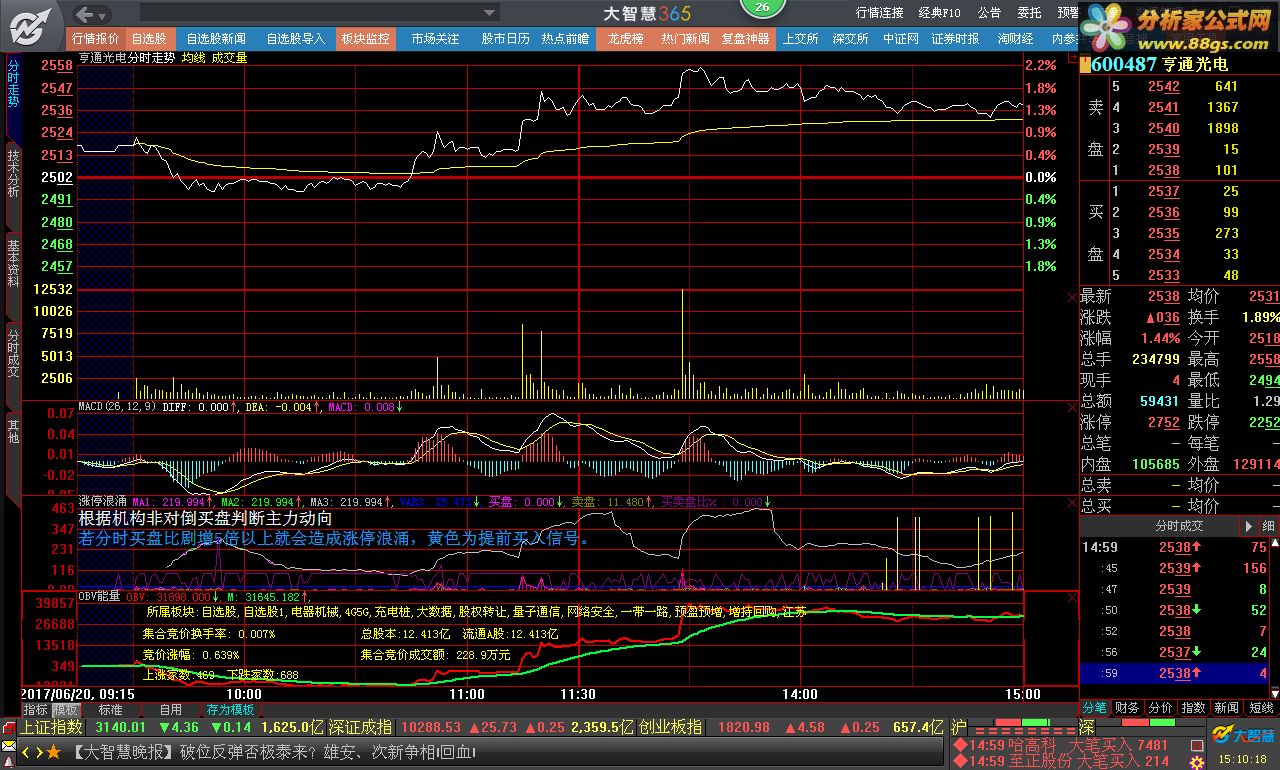
Task: Open the 经典F10 menu item
Action: point(940,13)
